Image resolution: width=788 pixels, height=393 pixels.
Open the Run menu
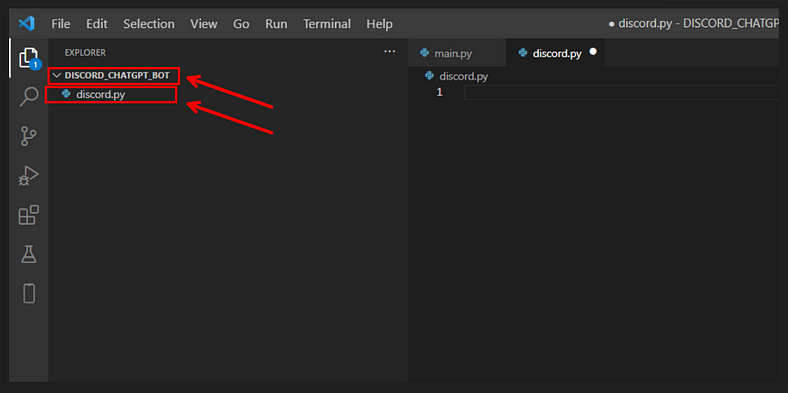coord(276,24)
